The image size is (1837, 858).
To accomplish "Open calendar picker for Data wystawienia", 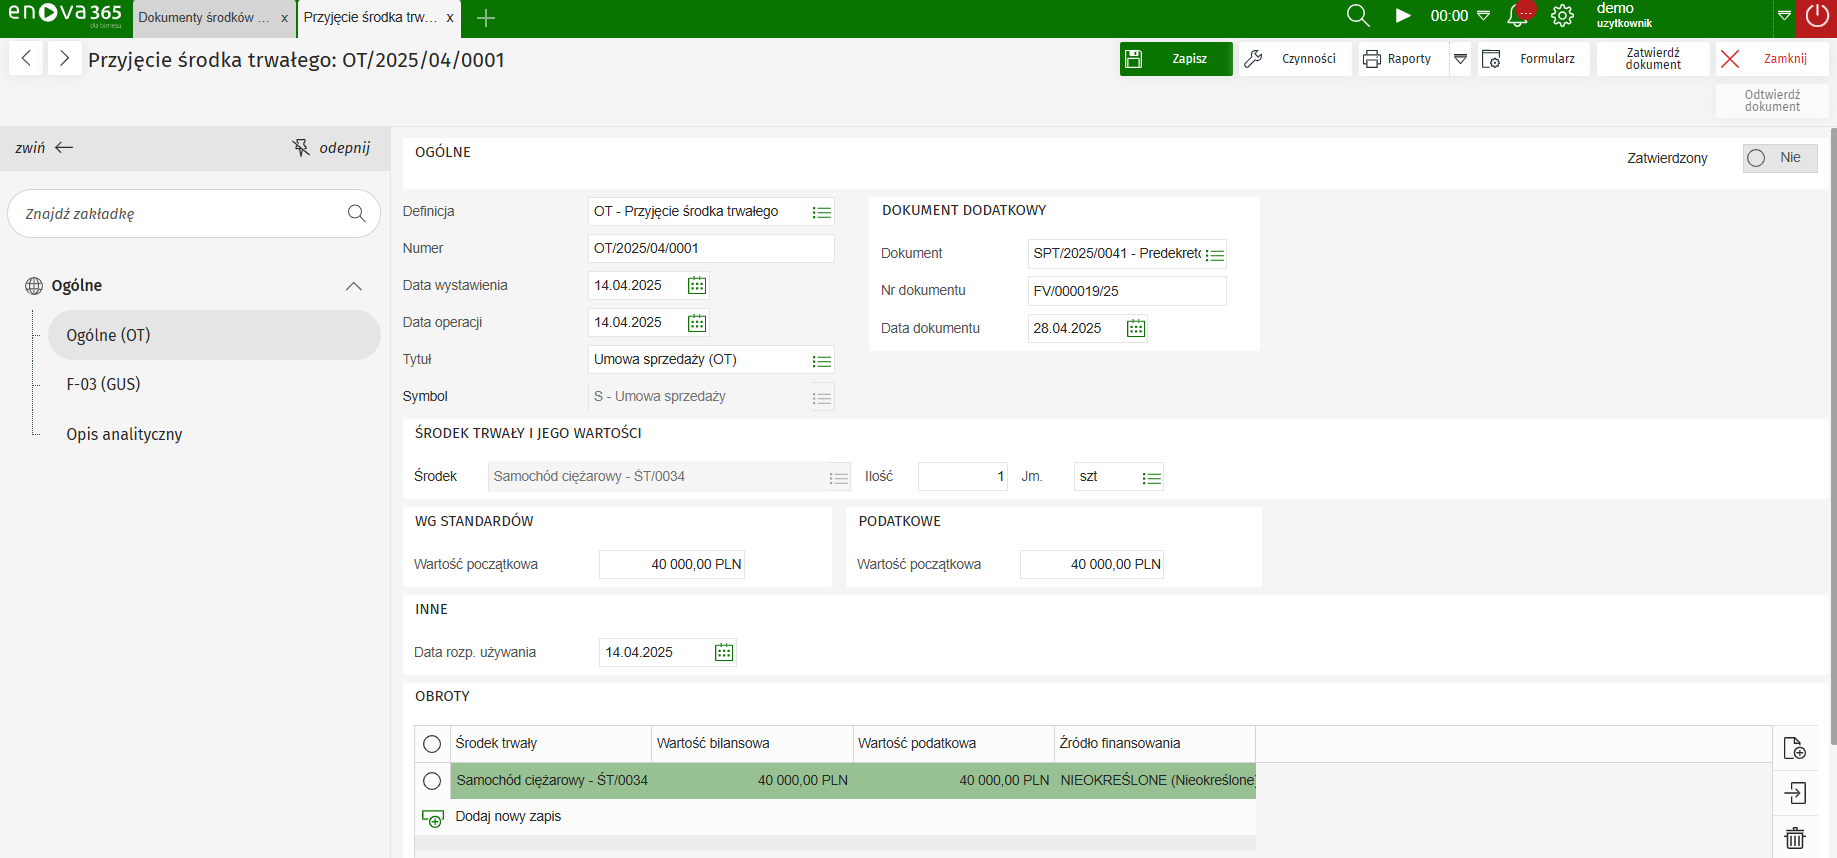I will (697, 286).
